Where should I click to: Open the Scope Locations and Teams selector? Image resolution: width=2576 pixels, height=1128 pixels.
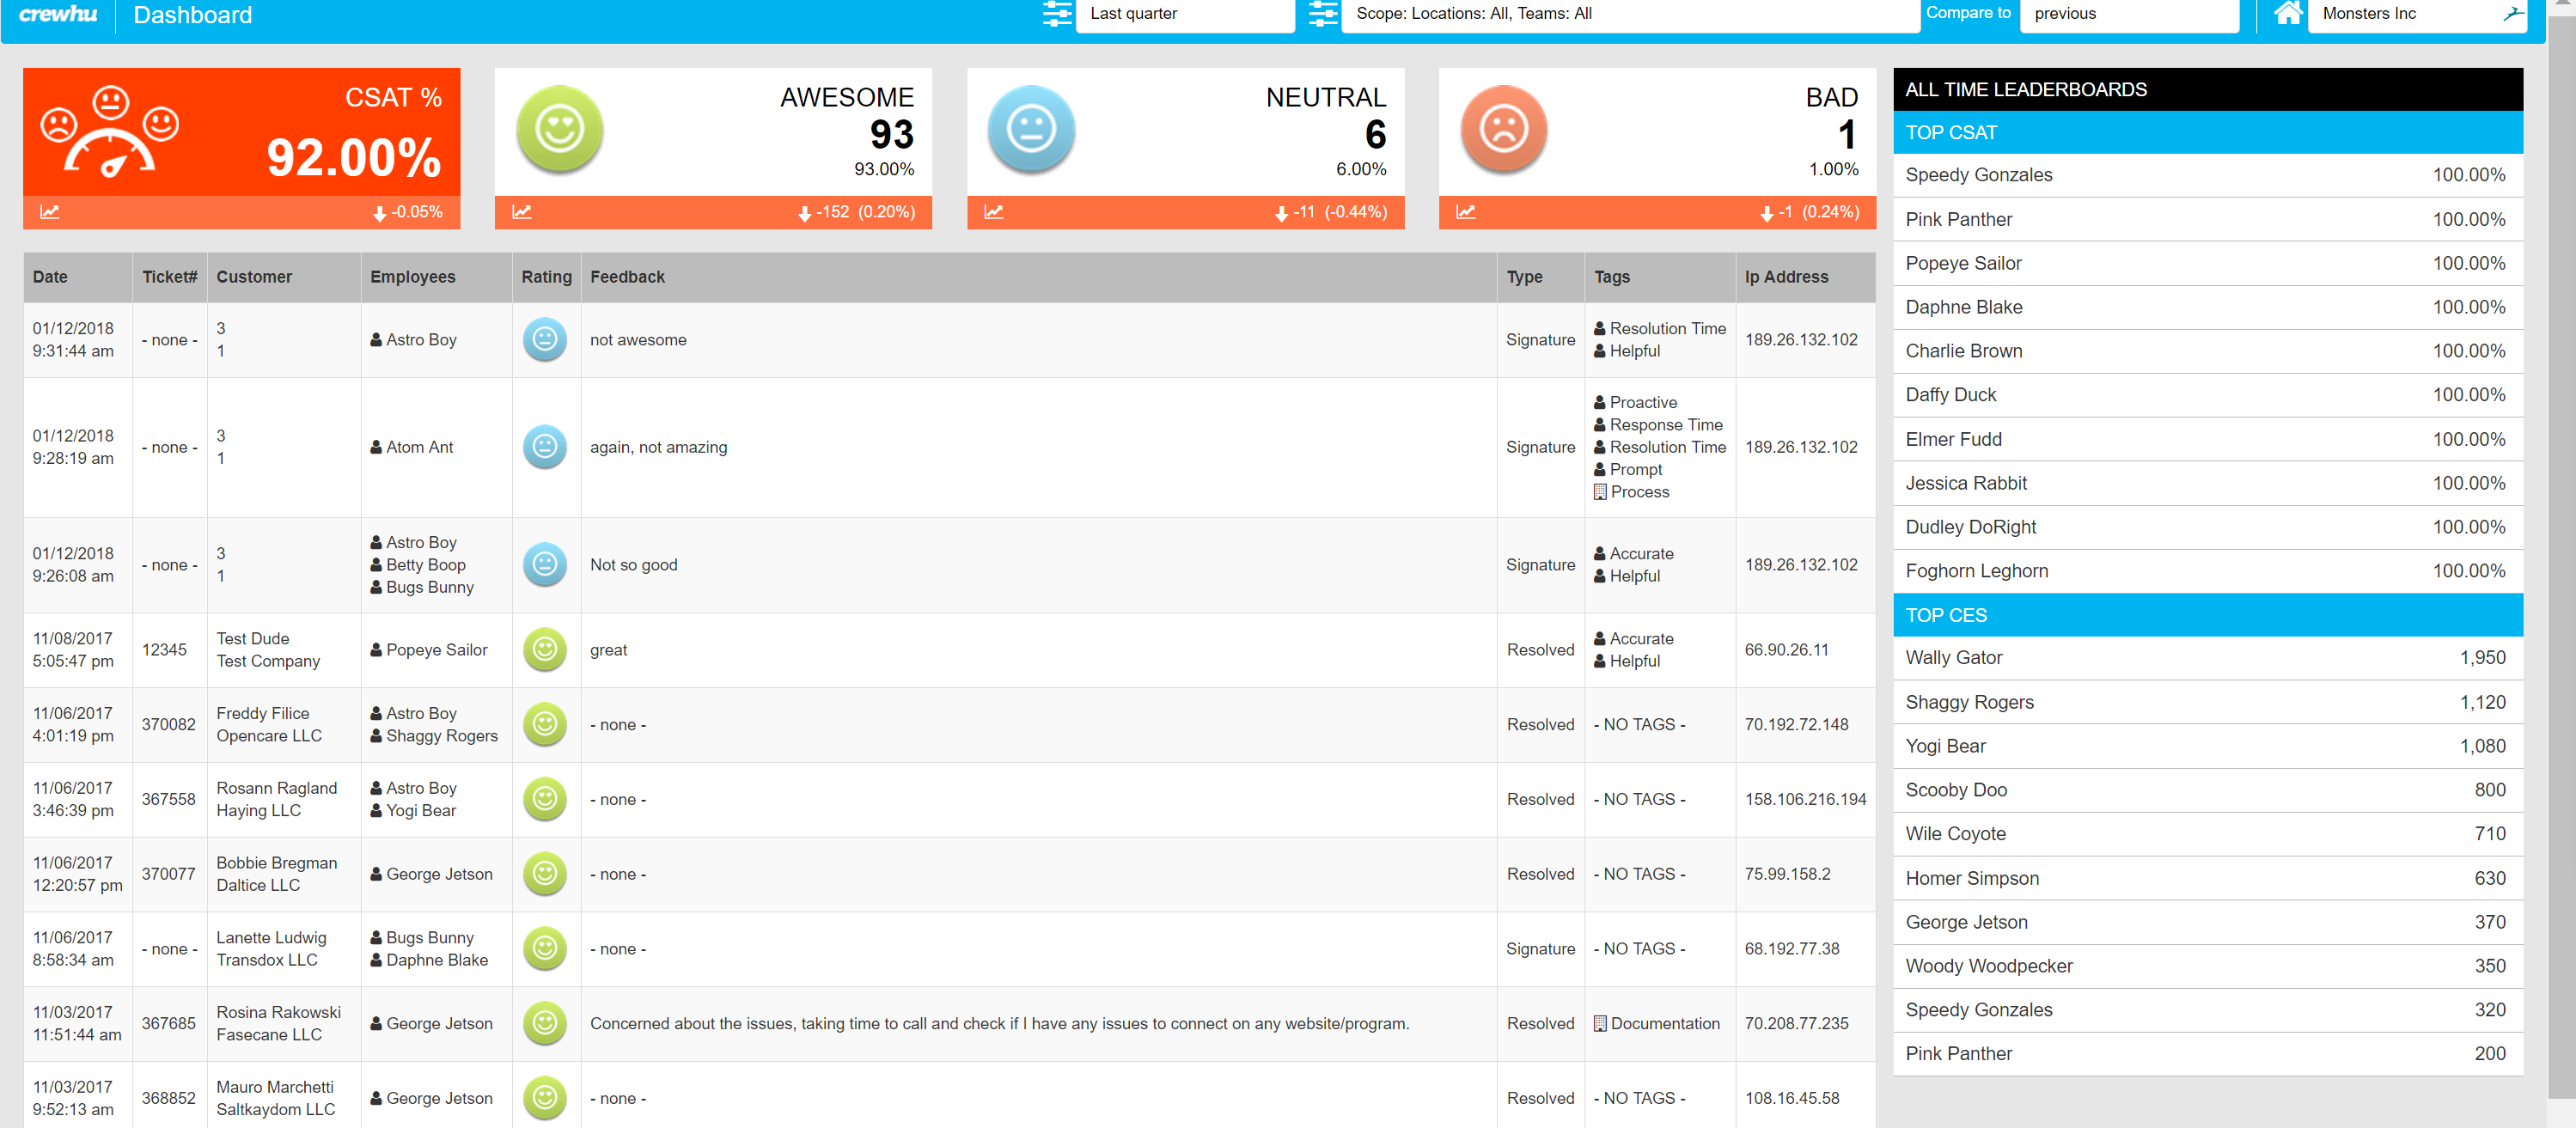click(1630, 13)
